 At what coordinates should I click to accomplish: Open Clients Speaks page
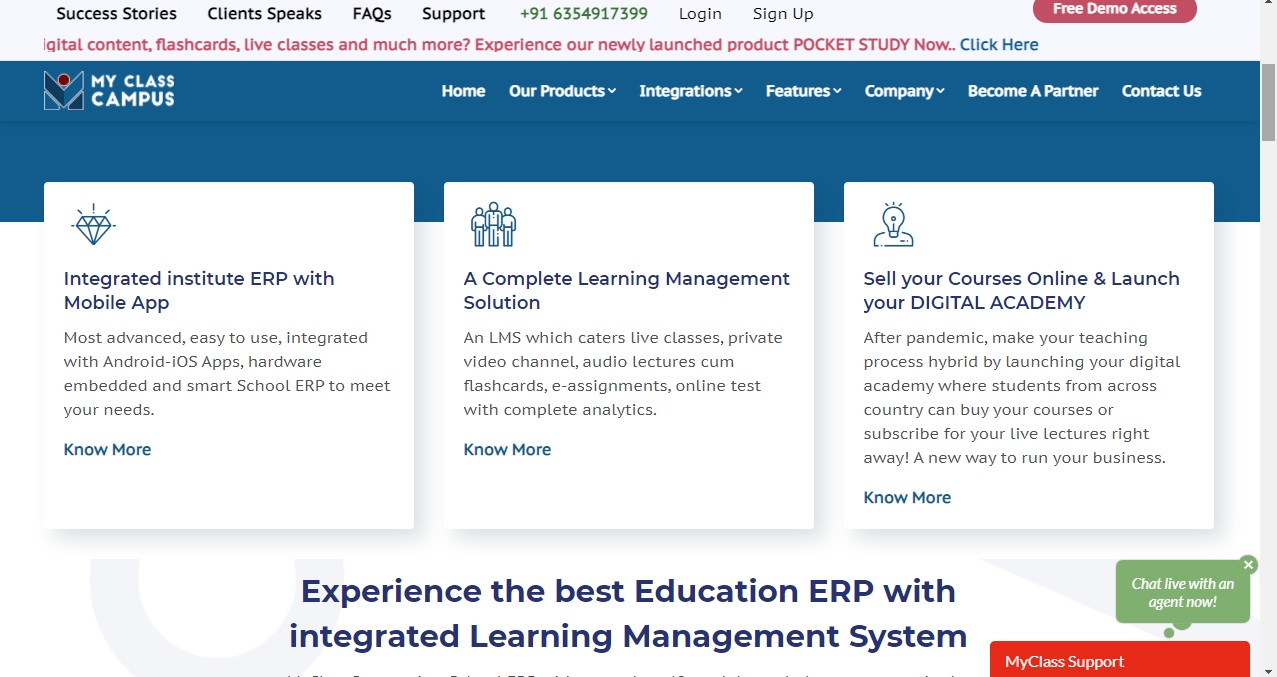265,14
